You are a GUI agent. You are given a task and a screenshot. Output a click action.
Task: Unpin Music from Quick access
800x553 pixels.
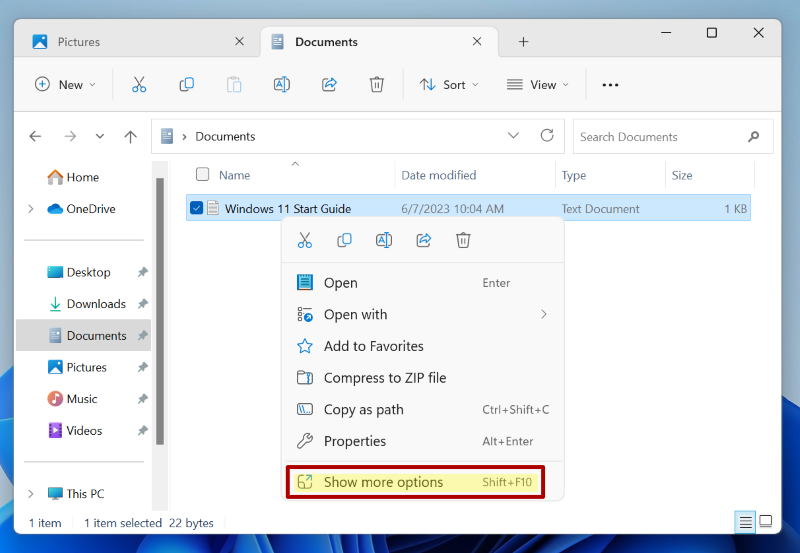pyautogui.click(x=143, y=399)
